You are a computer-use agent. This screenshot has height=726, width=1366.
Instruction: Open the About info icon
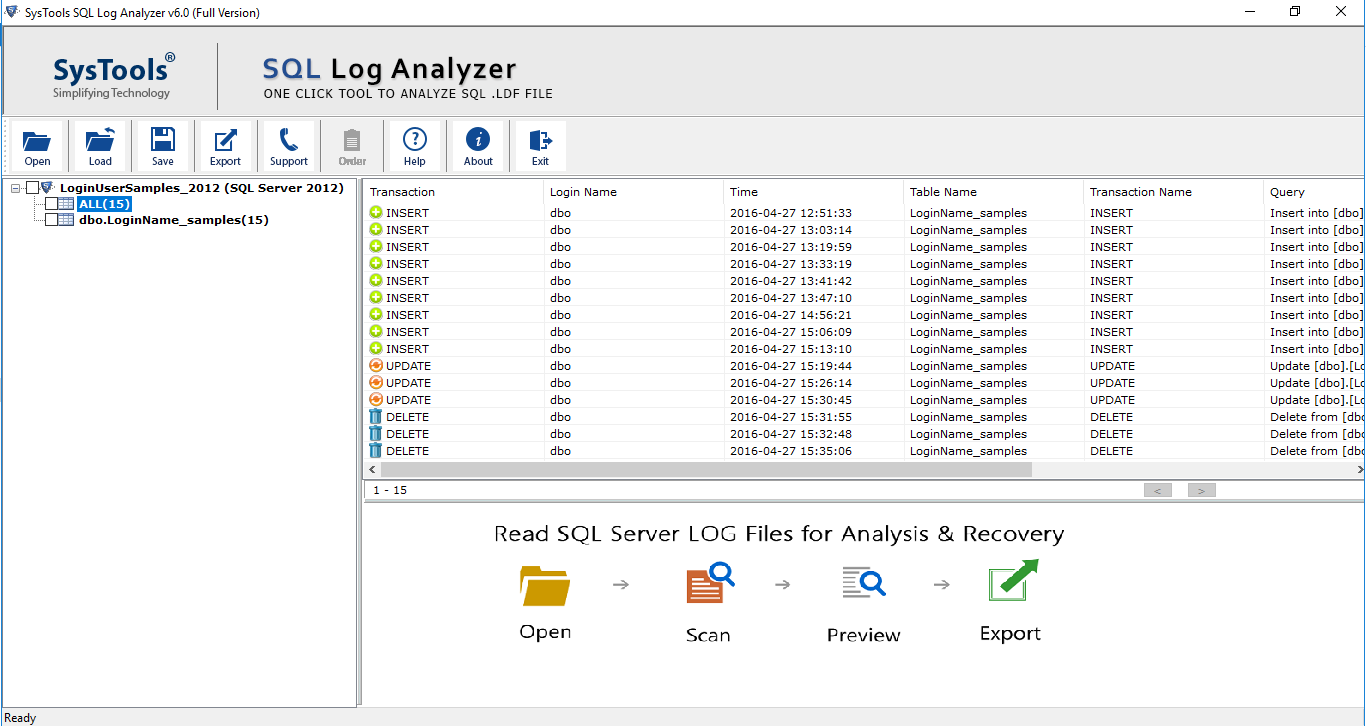pos(478,146)
